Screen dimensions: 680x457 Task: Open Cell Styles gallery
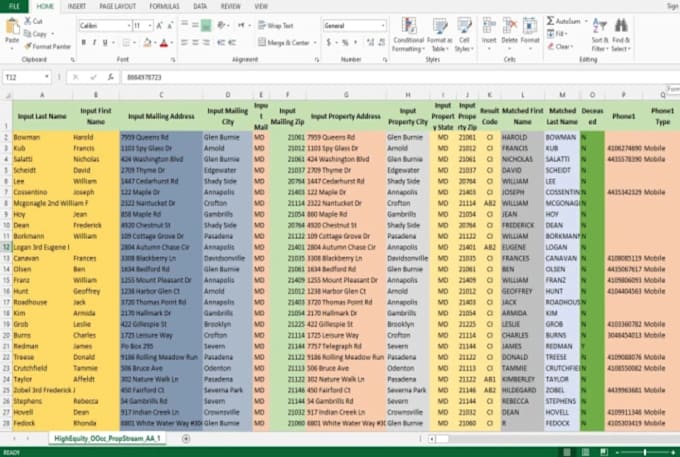coord(464,35)
